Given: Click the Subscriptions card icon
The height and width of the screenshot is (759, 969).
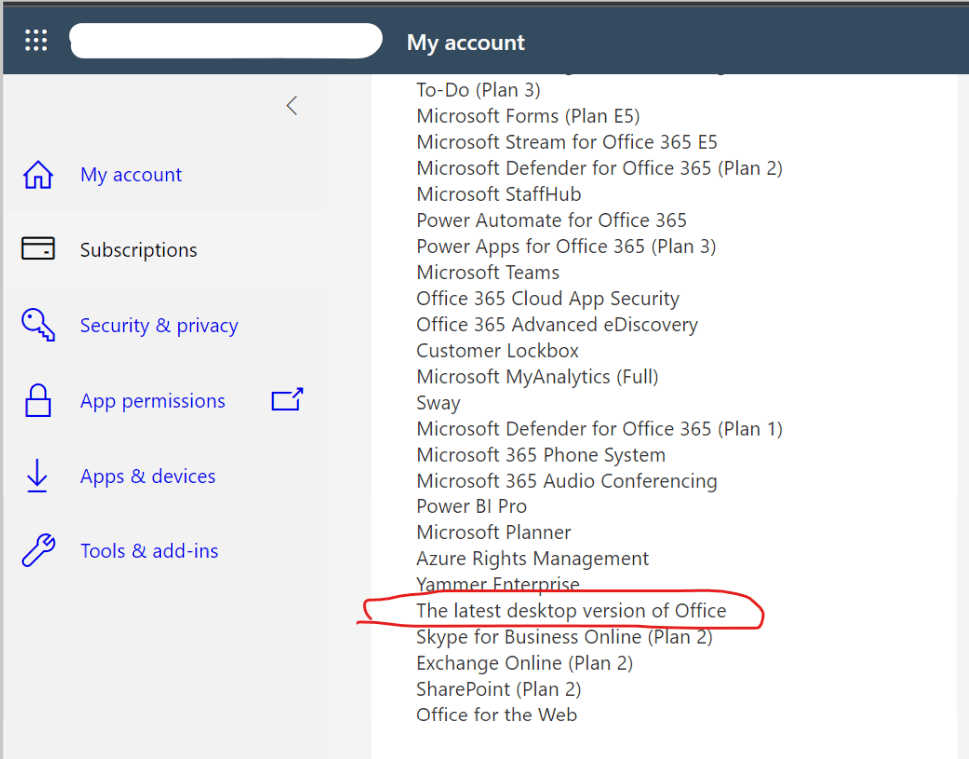Looking at the screenshot, I should pos(38,248).
